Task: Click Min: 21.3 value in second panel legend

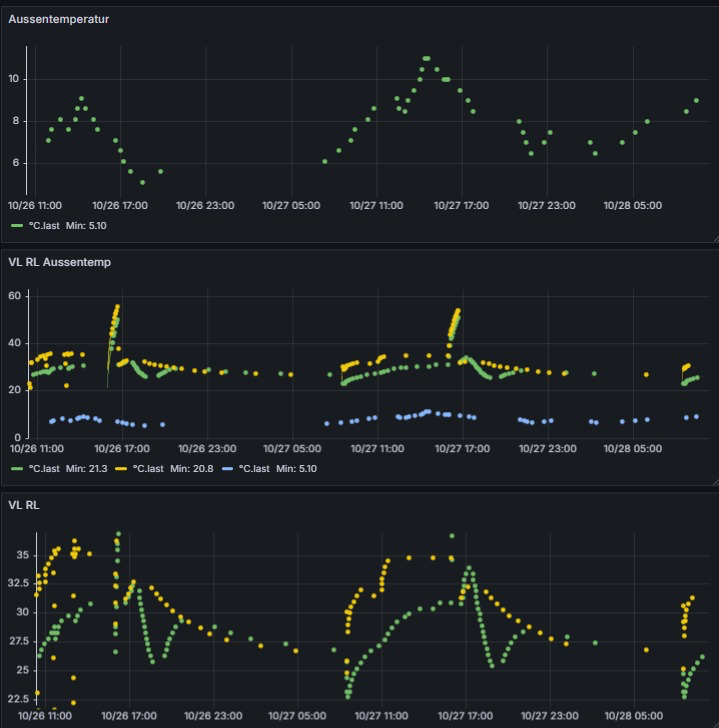Action: pyautogui.click(x=88, y=468)
